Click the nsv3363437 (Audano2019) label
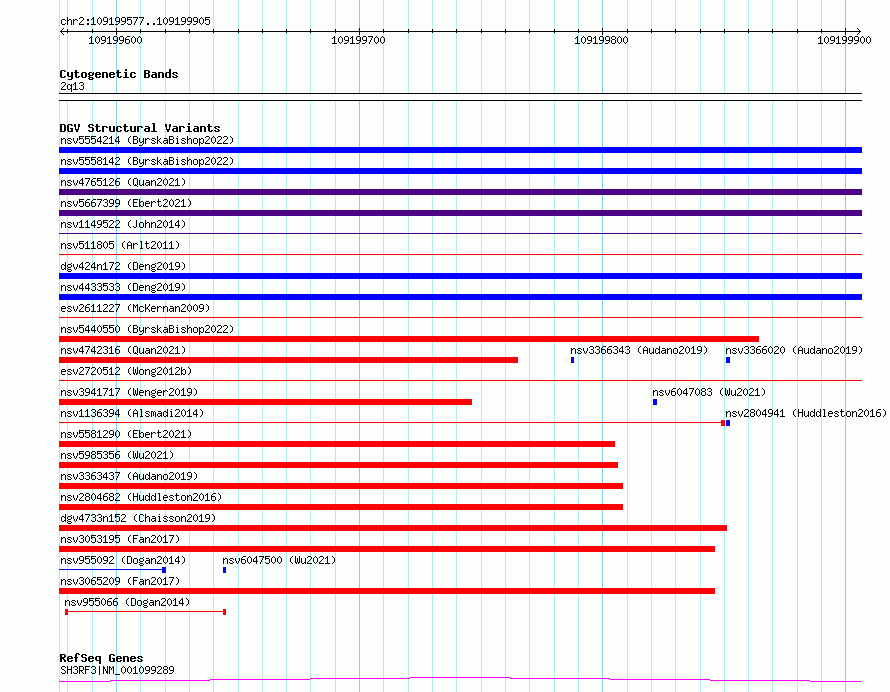Viewport: 890px width, 692px height. tap(129, 476)
